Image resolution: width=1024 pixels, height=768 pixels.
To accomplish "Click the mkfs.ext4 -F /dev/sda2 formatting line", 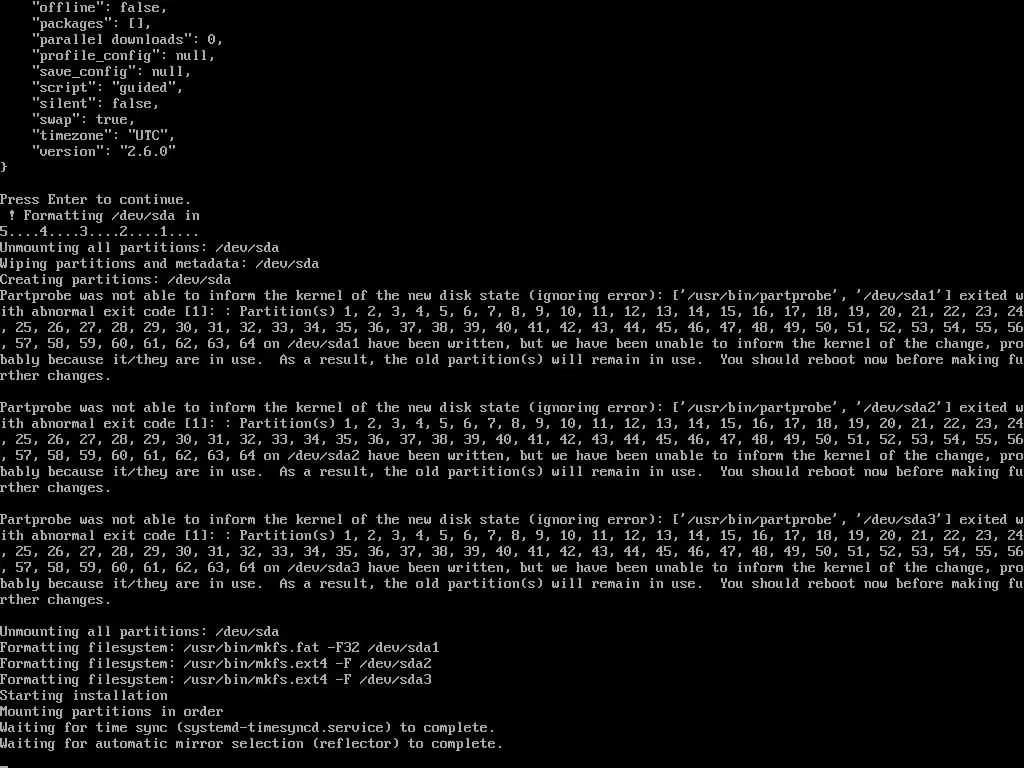I will pyautogui.click(x=216, y=664).
